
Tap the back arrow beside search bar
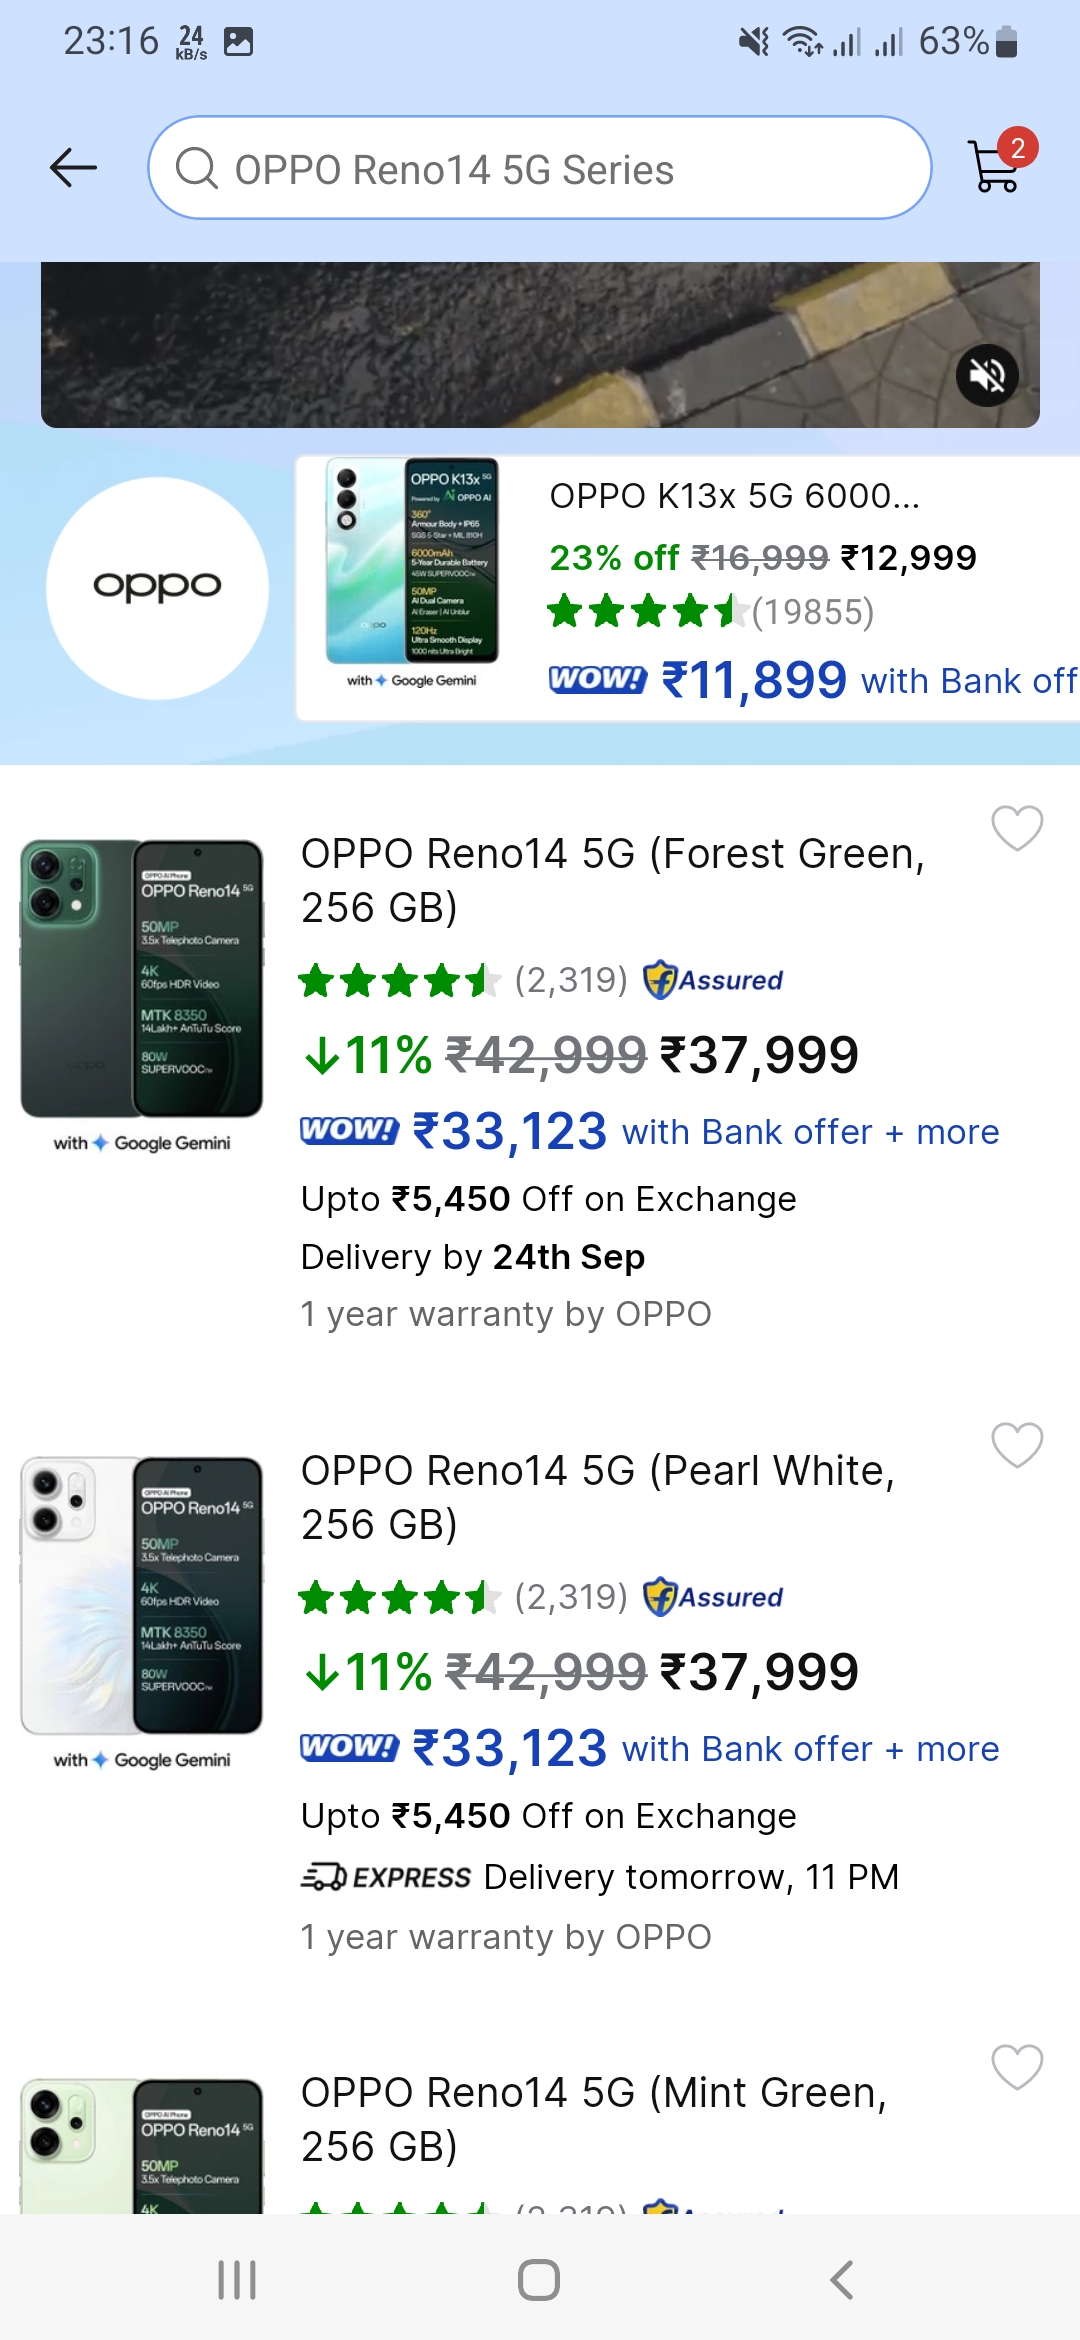pyautogui.click(x=73, y=168)
